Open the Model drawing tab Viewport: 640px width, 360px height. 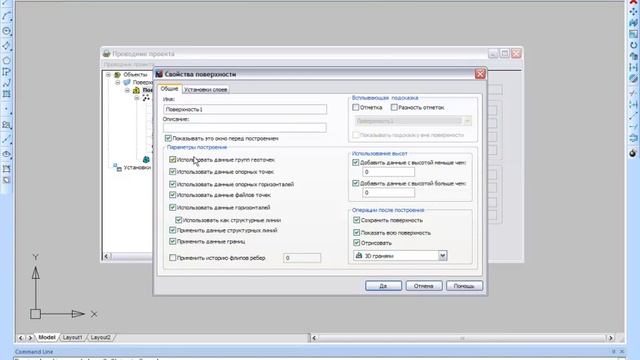(47, 338)
